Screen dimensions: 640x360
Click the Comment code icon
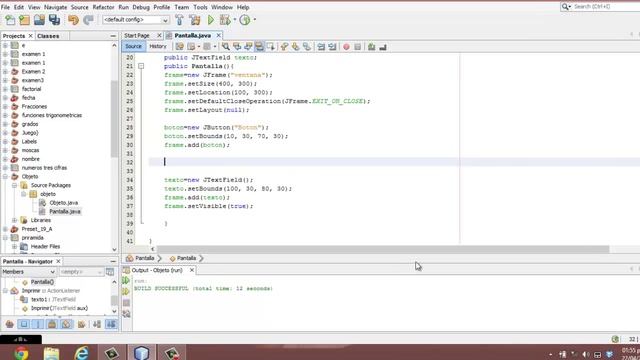coord(371,47)
